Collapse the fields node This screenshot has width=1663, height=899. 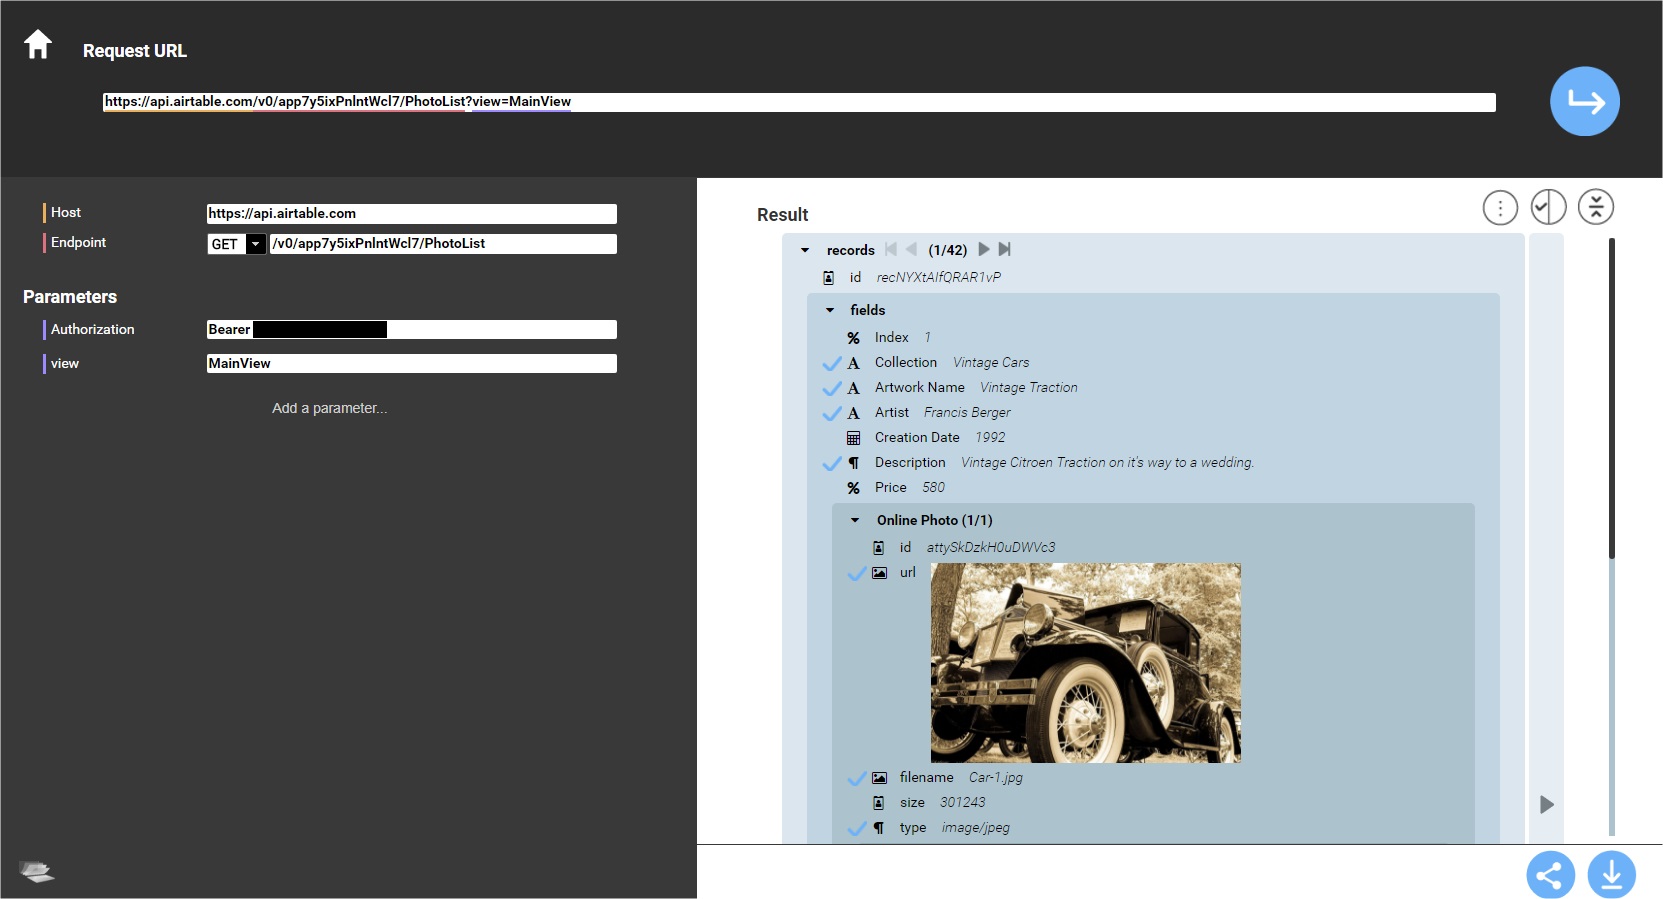click(x=830, y=310)
